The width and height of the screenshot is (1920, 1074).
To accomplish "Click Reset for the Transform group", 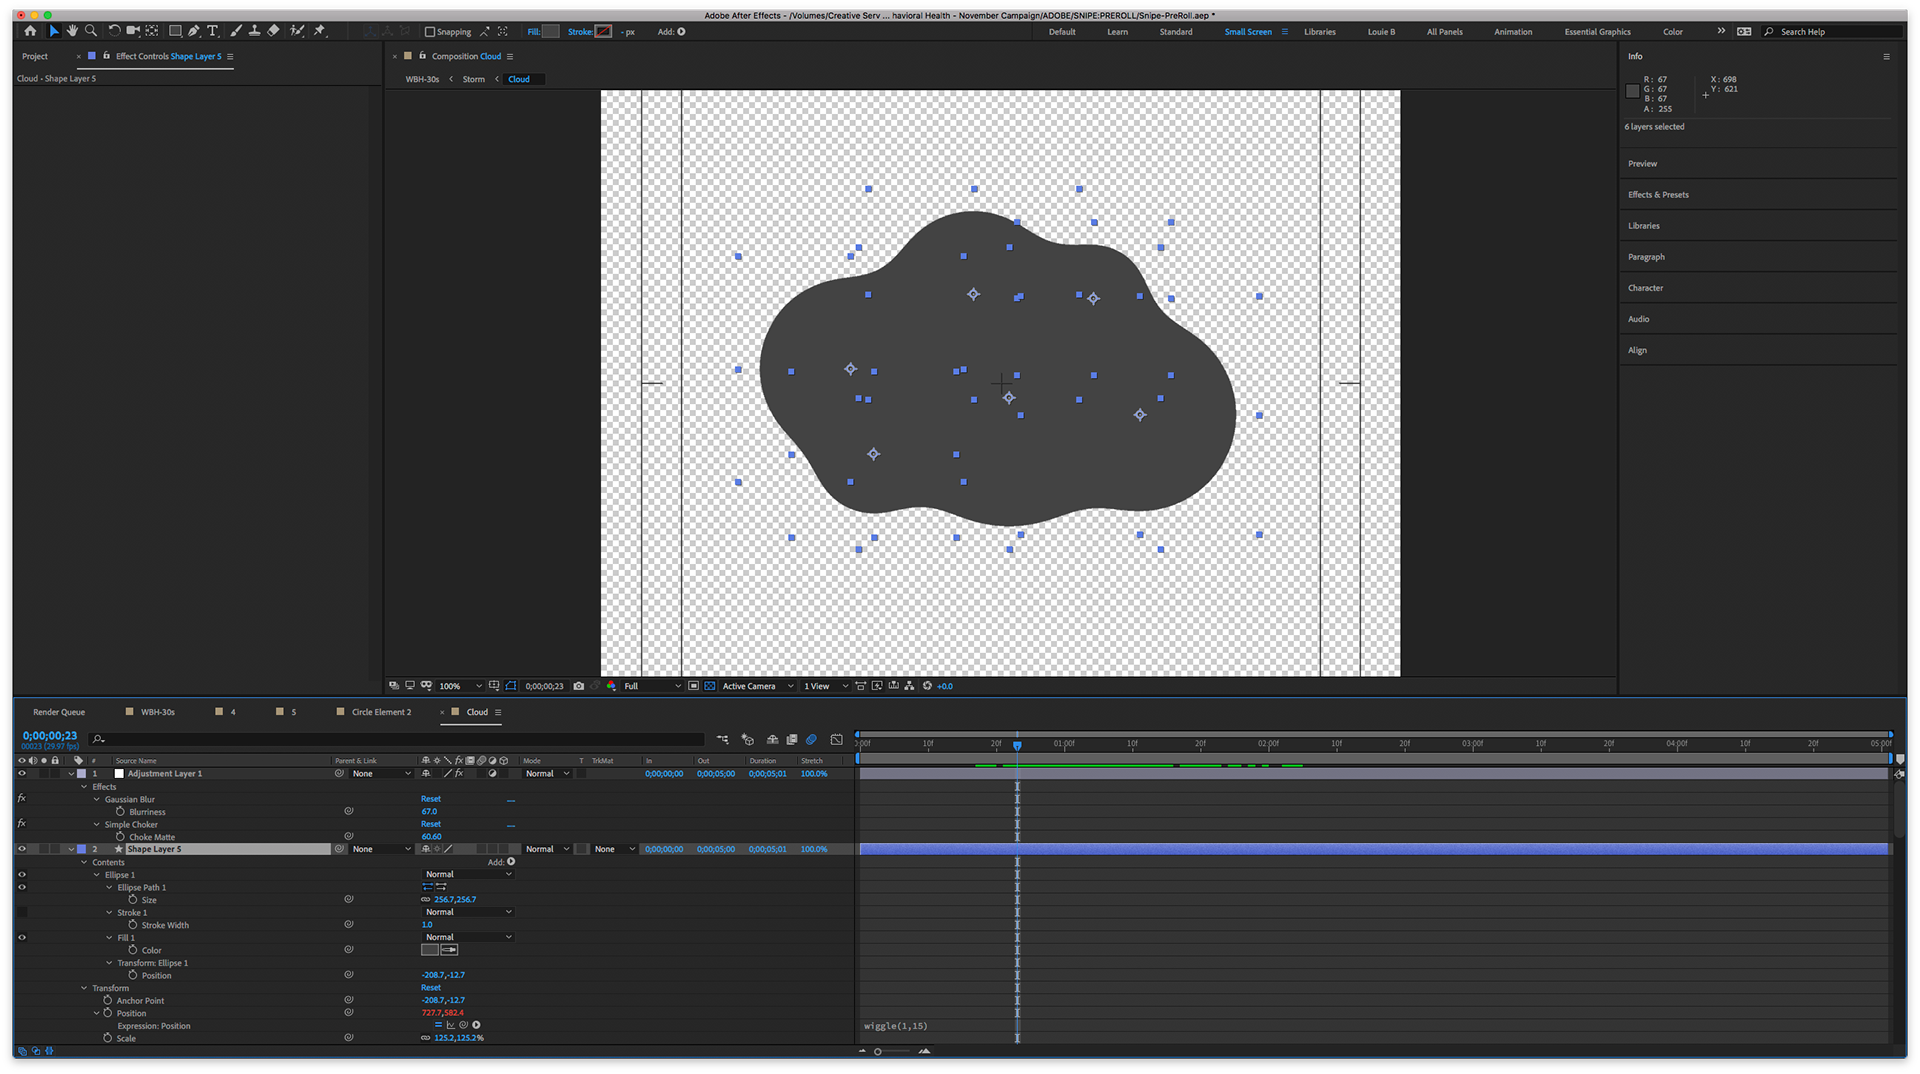I will click(x=431, y=988).
